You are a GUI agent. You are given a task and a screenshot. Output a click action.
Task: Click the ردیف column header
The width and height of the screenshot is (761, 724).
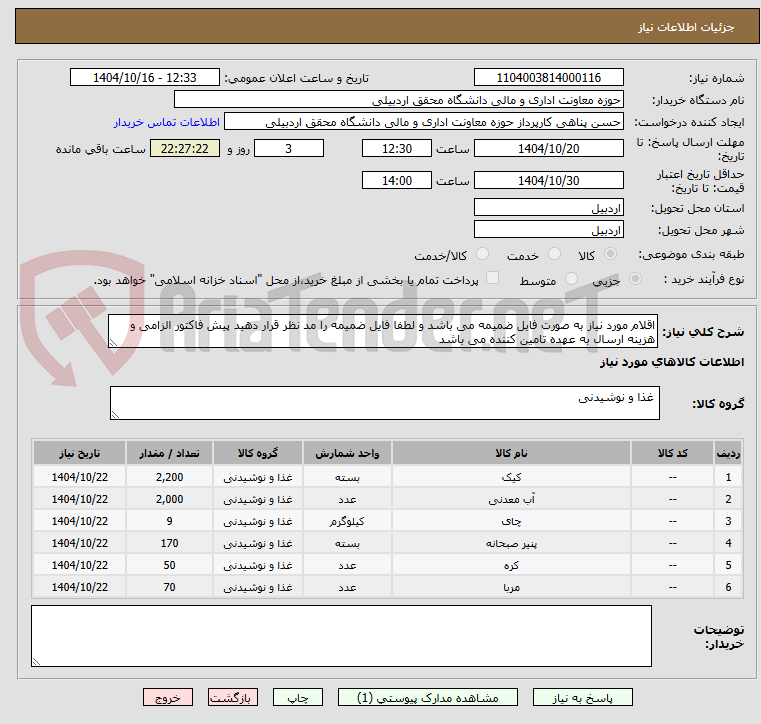pos(728,453)
